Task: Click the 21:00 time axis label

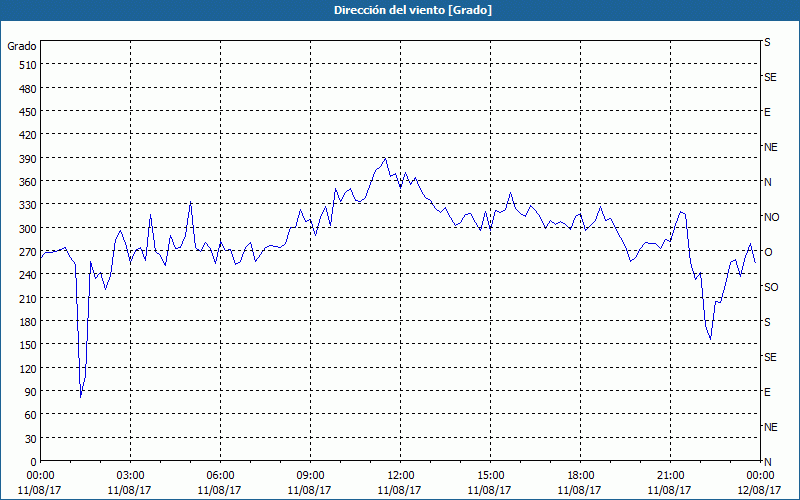Action: click(670, 476)
